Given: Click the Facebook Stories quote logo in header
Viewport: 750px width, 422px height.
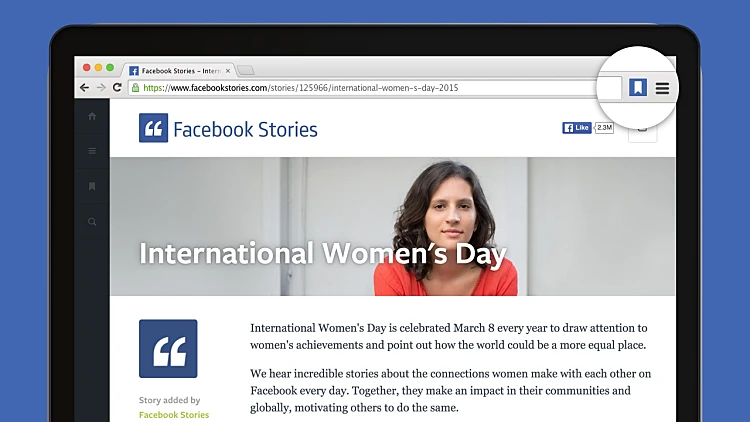Looking at the screenshot, I should (x=153, y=128).
